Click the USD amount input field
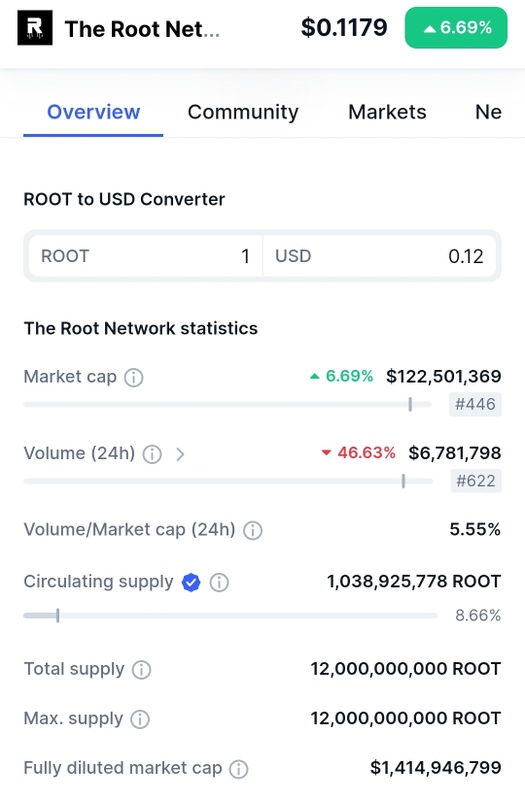Viewport: 525px width, 800px height. pyautogui.click(x=380, y=256)
